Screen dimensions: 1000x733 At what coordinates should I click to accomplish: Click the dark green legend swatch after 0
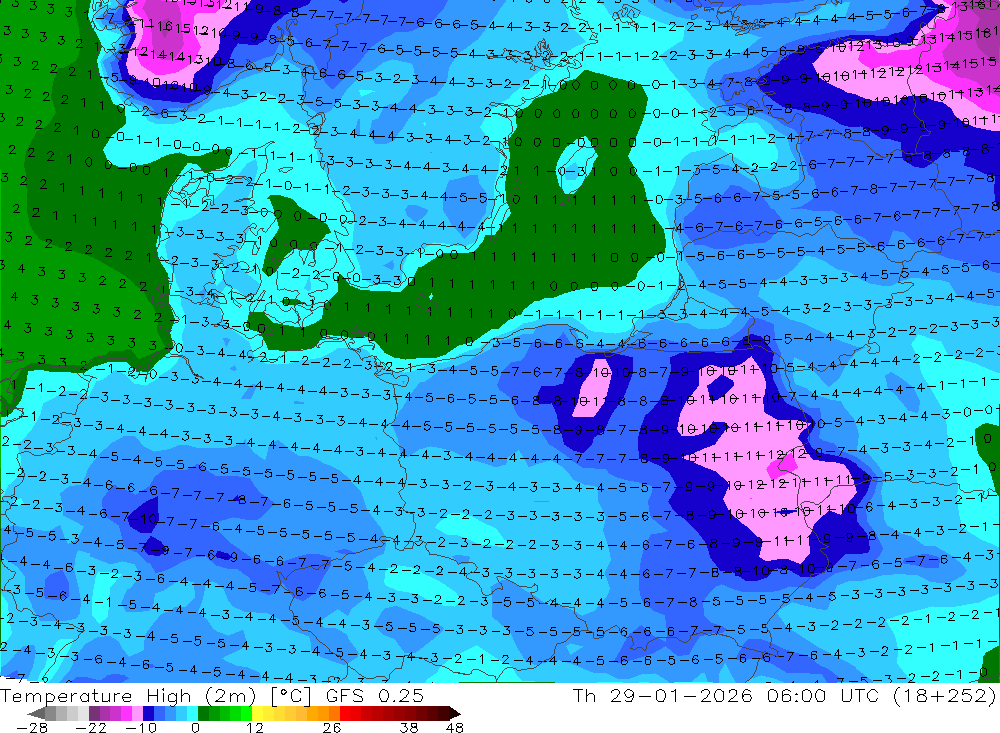(203, 713)
